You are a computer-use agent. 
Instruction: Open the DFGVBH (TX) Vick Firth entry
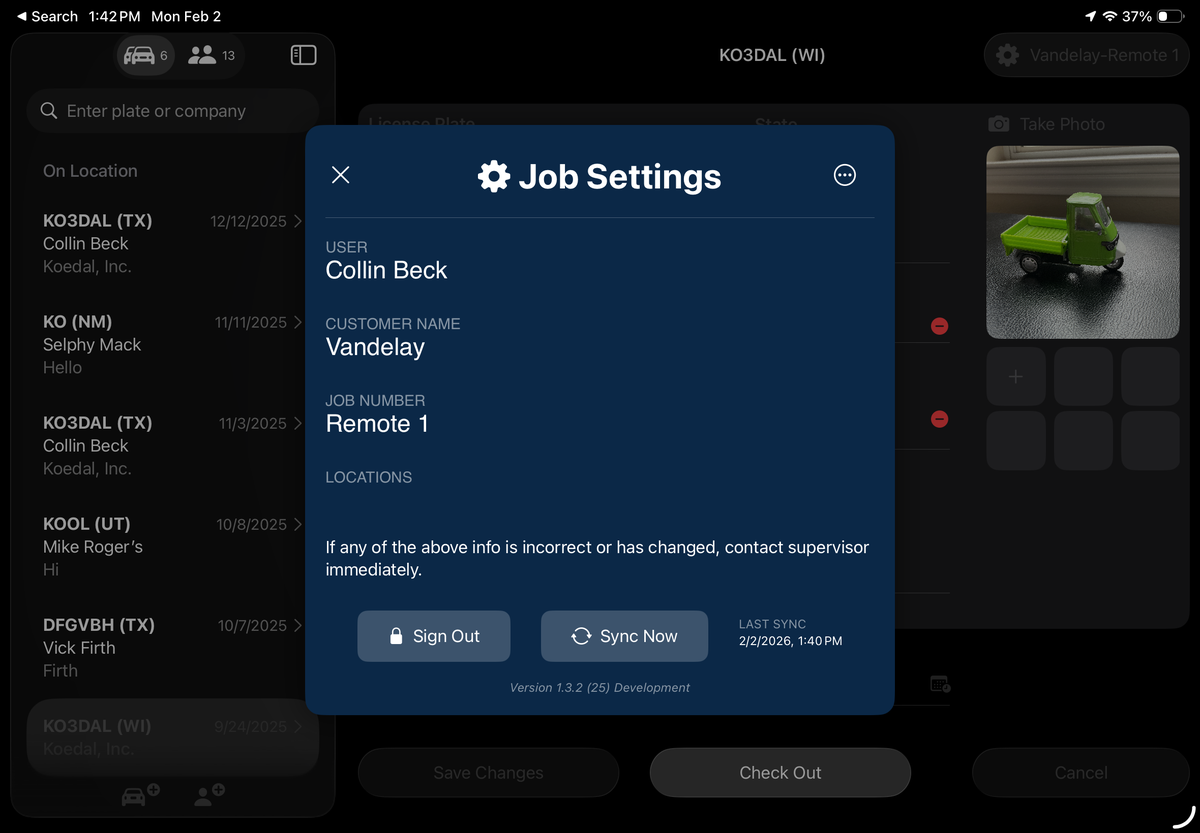(172, 647)
